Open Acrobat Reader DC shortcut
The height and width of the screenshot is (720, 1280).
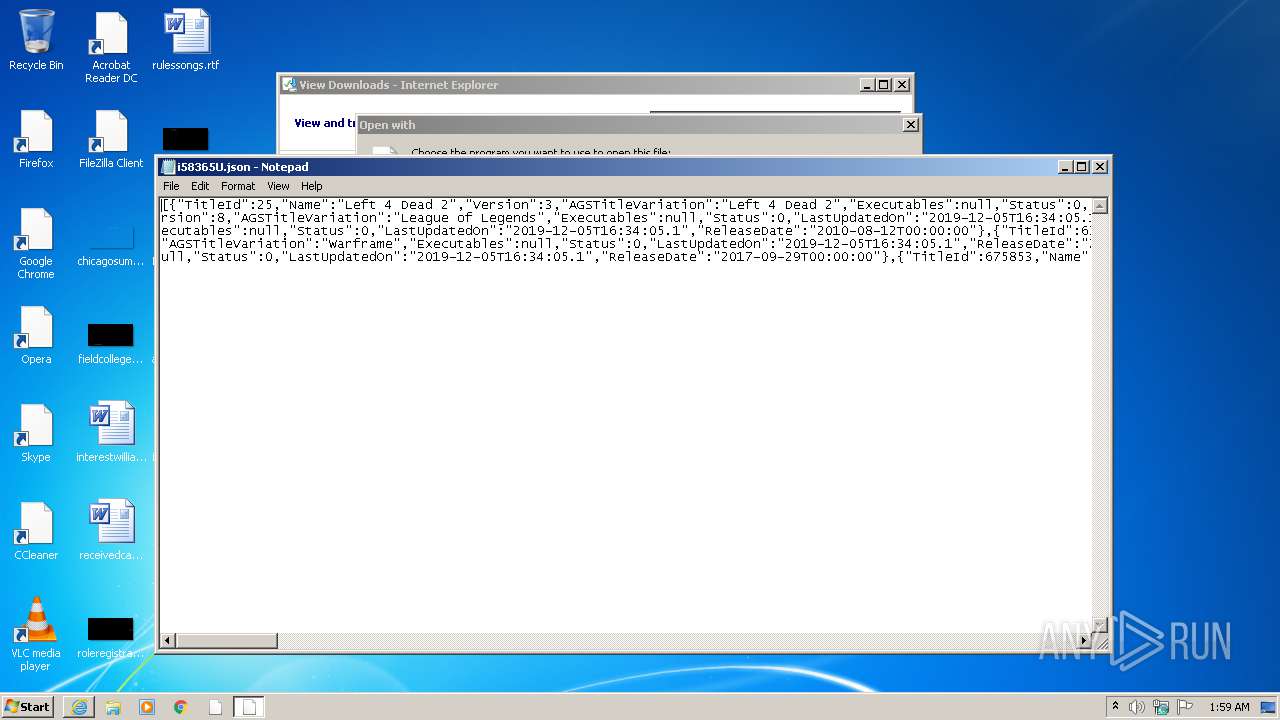point(111,47)
